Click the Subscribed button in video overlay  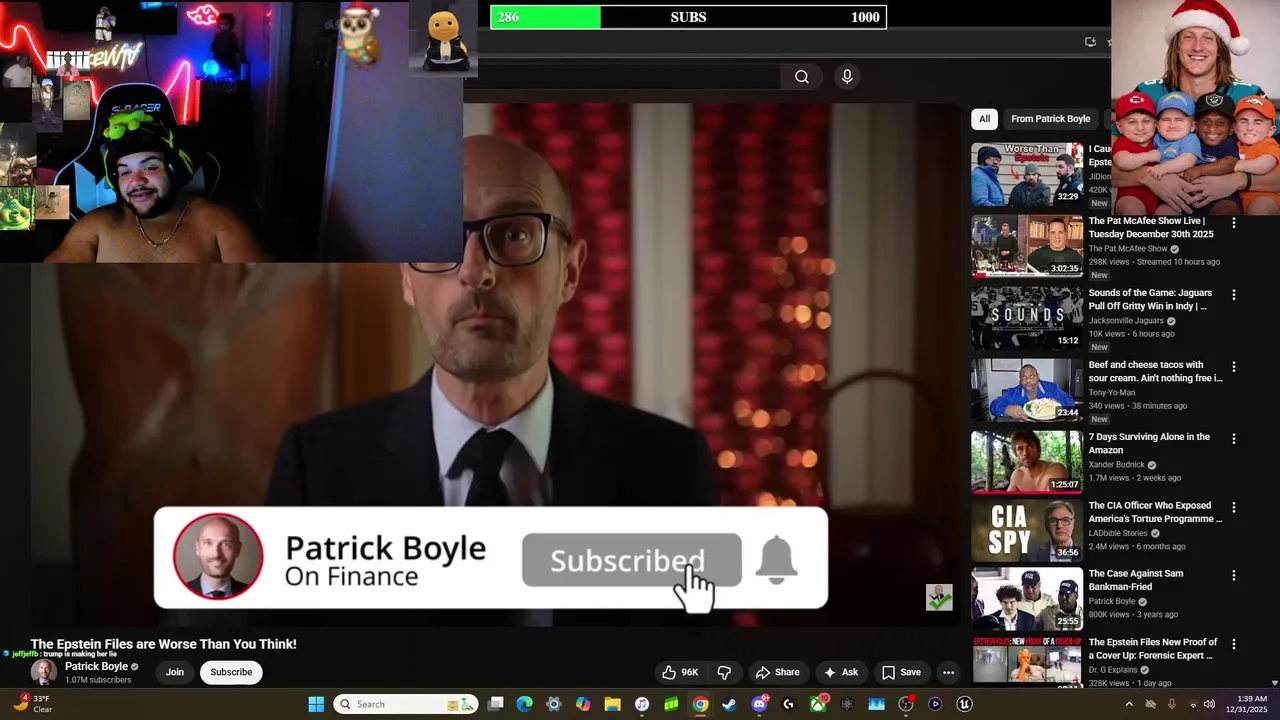coord(631,560)
